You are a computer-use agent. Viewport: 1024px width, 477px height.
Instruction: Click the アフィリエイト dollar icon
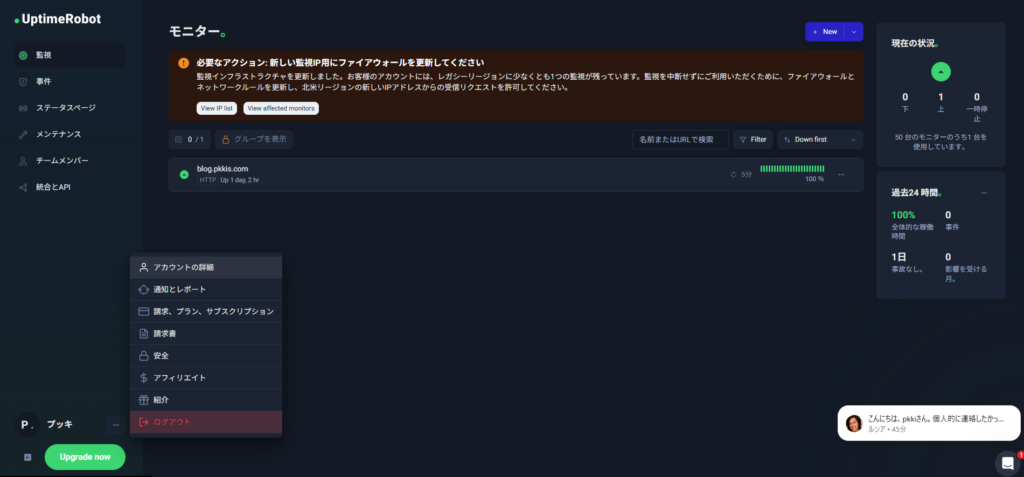(144, 378)
